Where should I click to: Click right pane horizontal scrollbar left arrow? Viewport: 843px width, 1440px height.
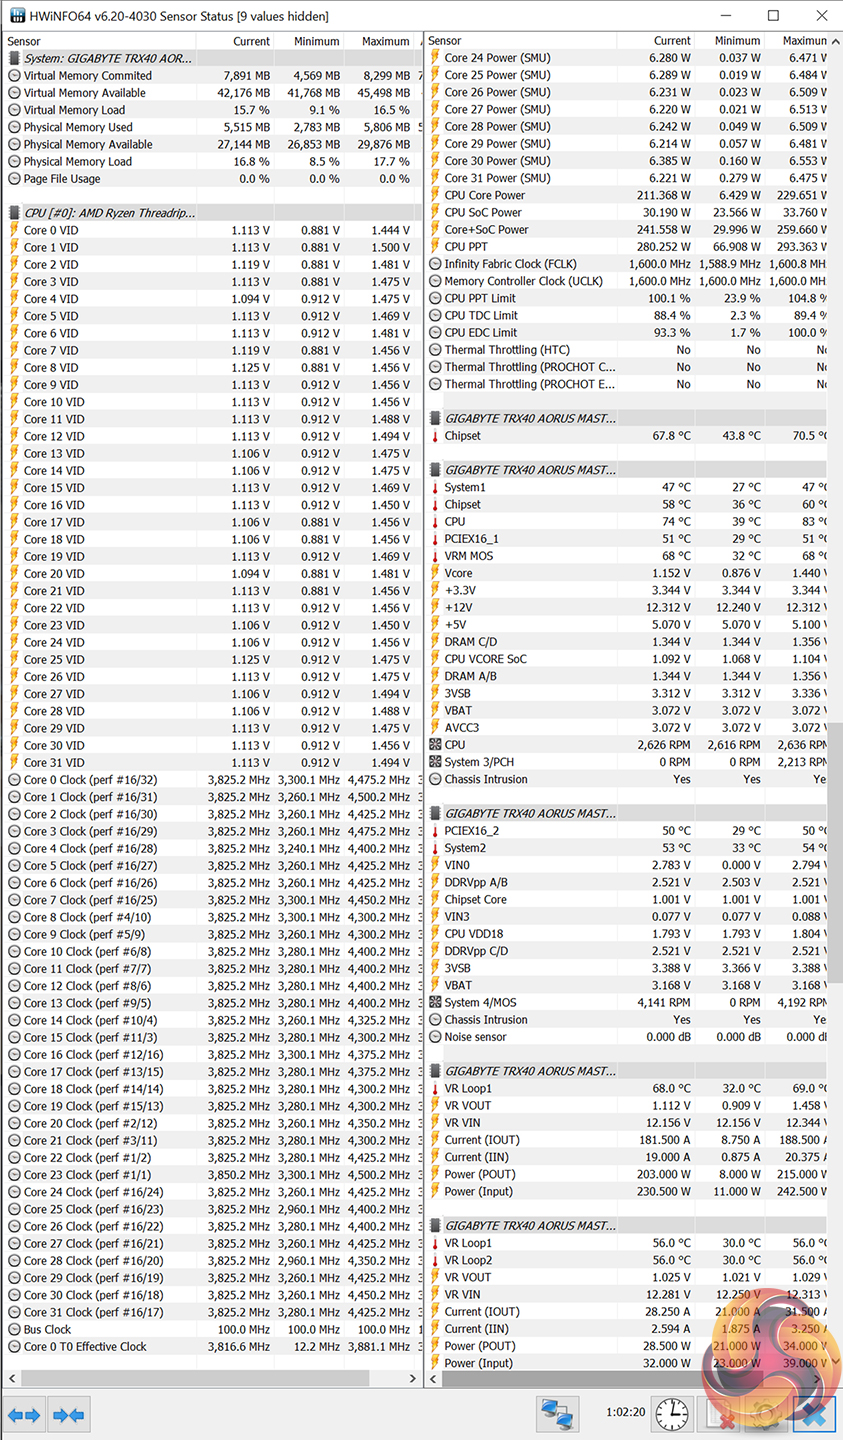point(434,1378)
